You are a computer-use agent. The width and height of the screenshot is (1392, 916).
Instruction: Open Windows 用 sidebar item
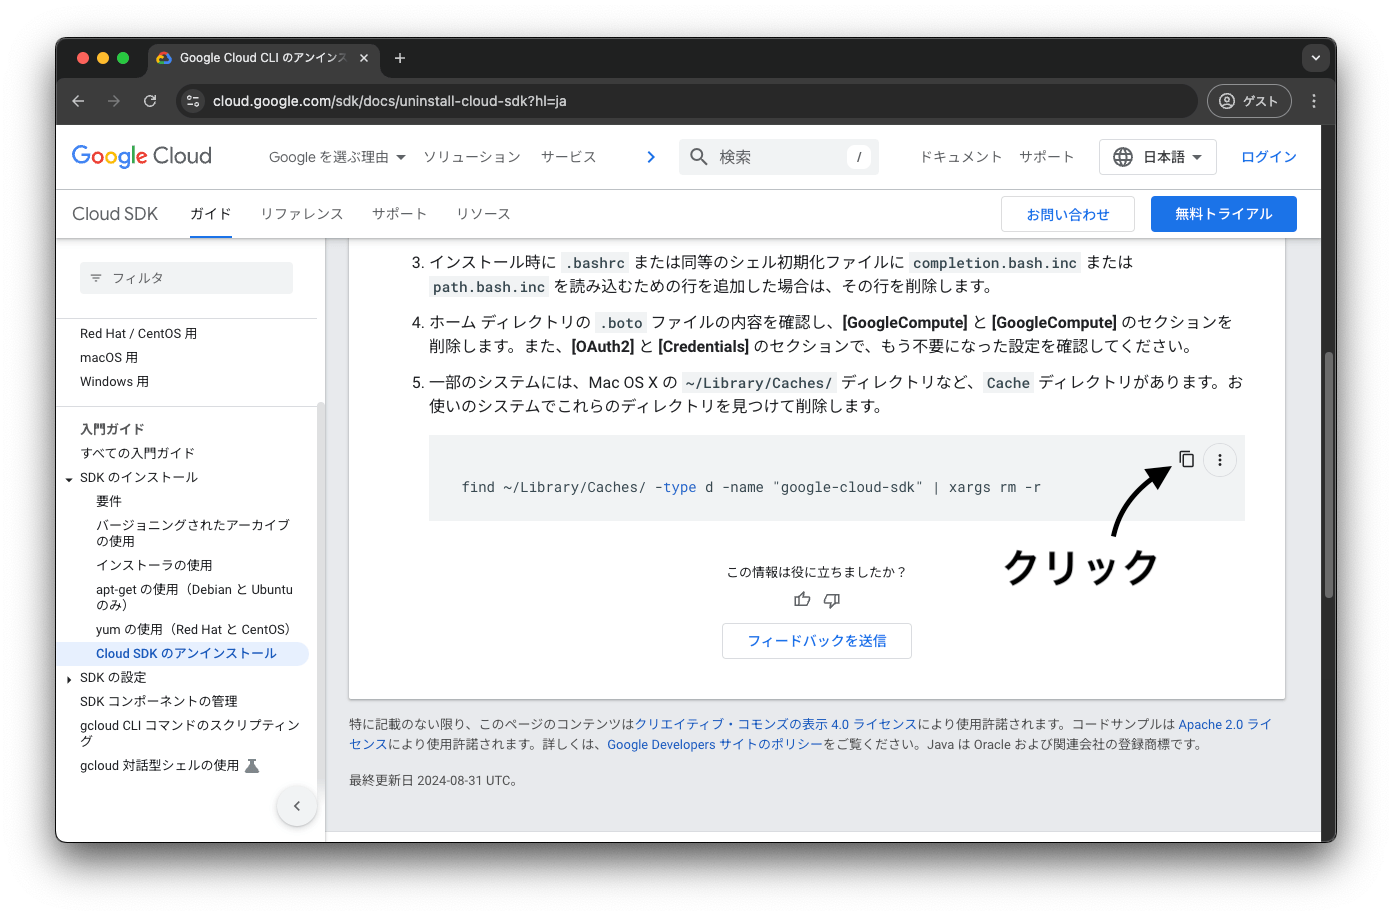[x=114, y=382]
